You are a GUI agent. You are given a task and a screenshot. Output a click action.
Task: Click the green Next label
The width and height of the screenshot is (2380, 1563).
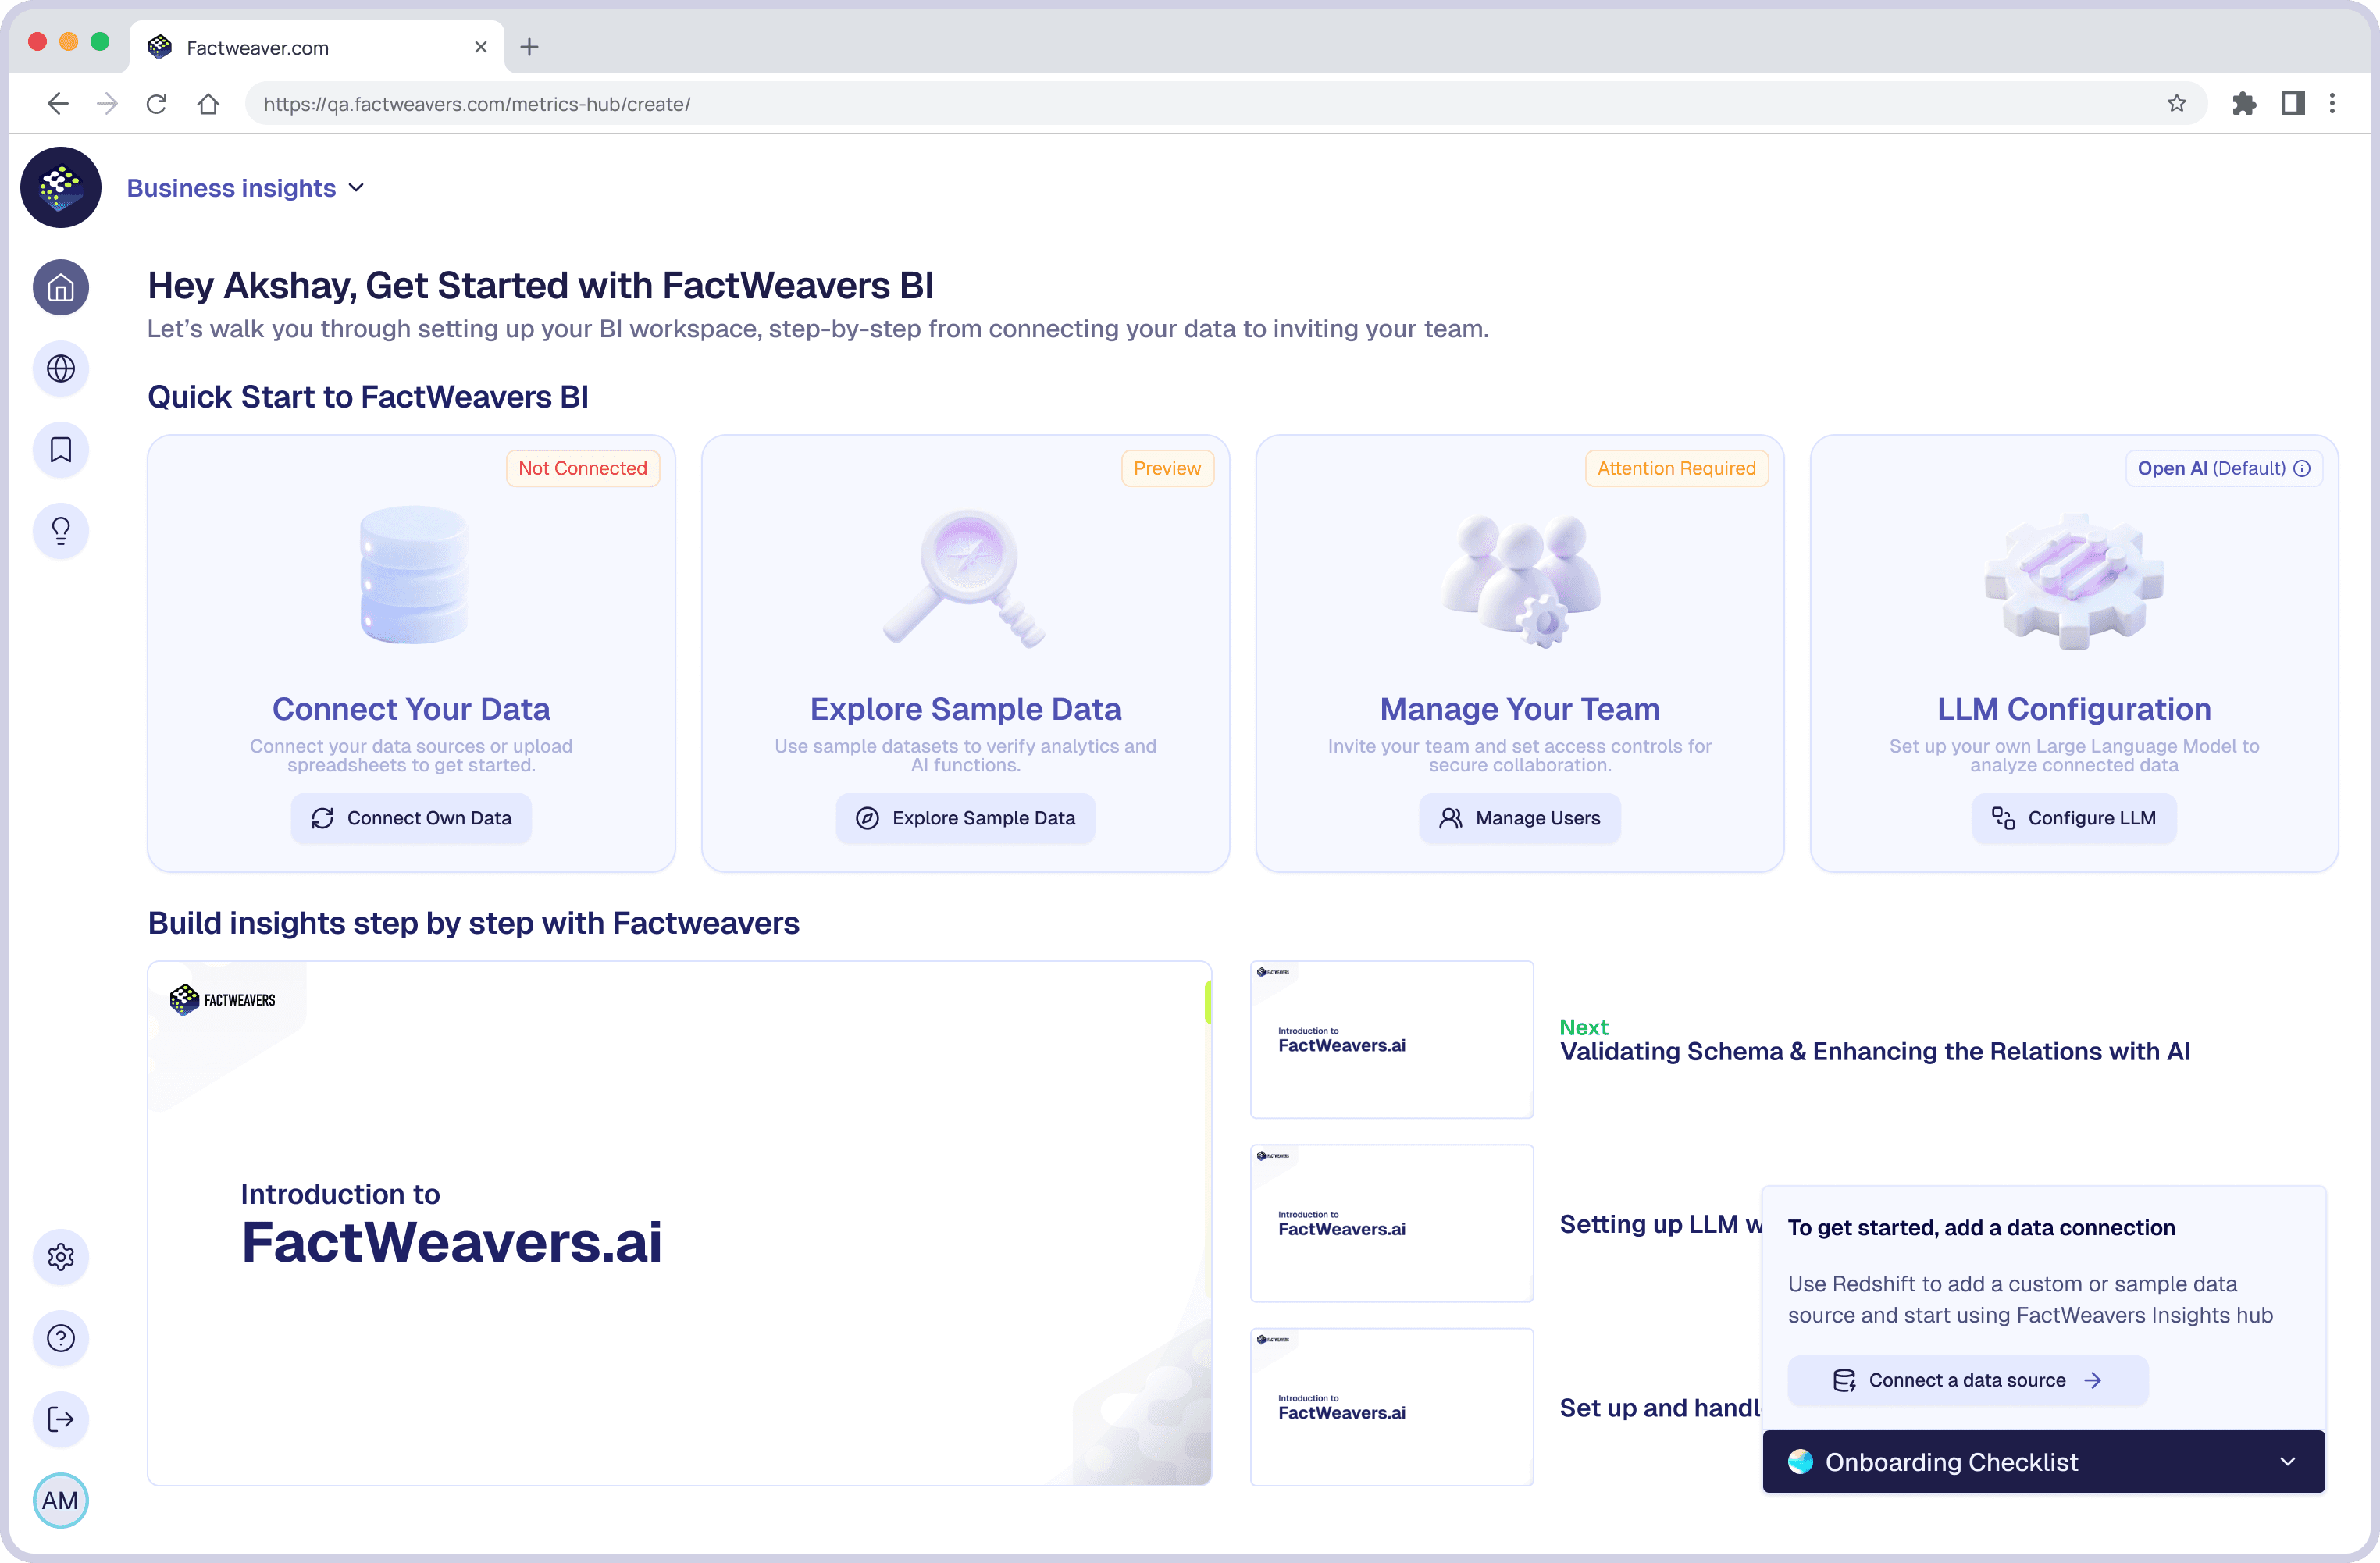point(1584,1027)
